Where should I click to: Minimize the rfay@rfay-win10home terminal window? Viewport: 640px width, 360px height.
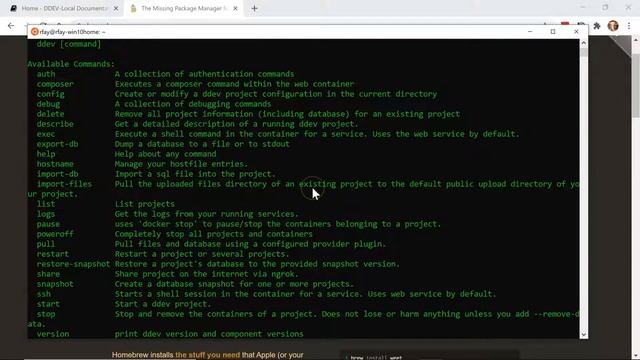[530, 31]
